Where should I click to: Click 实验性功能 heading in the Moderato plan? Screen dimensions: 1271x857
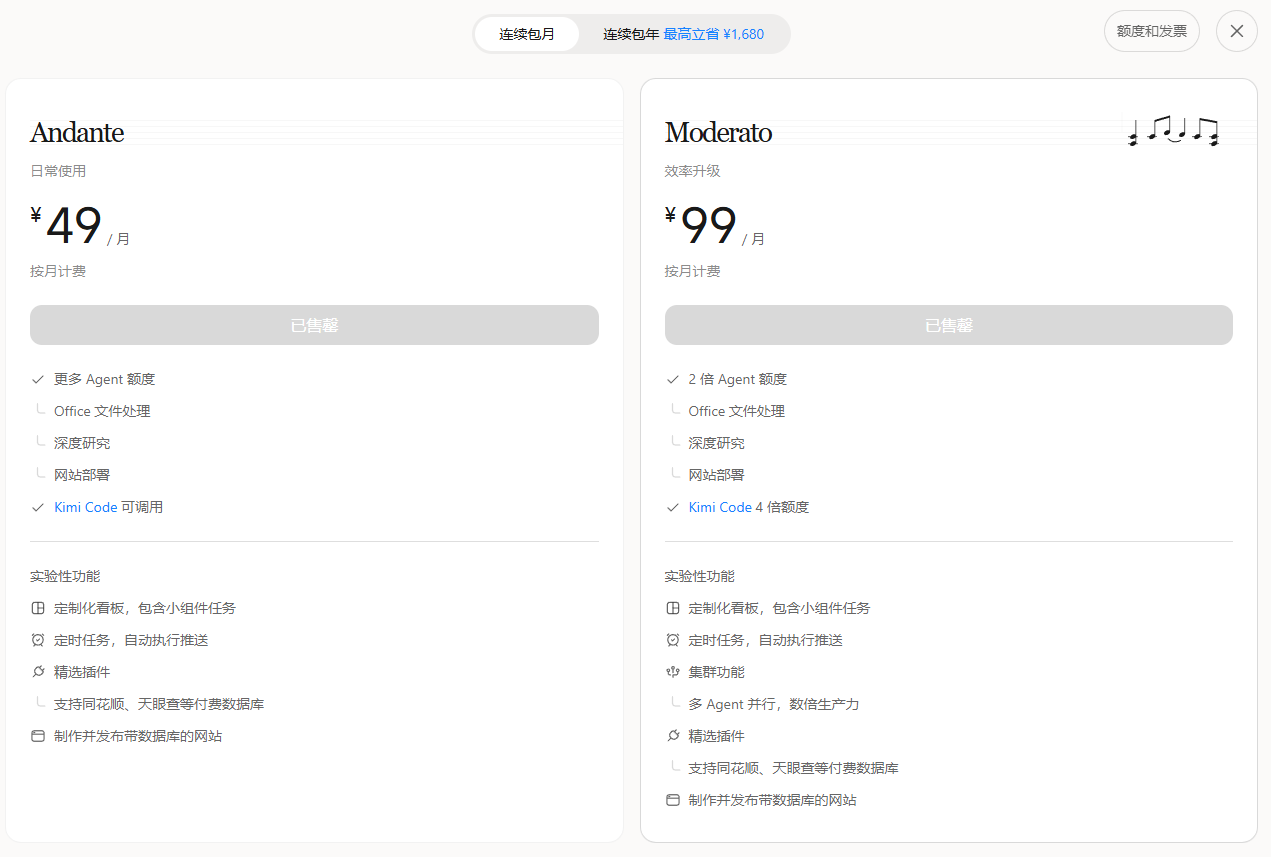[699, 576]
